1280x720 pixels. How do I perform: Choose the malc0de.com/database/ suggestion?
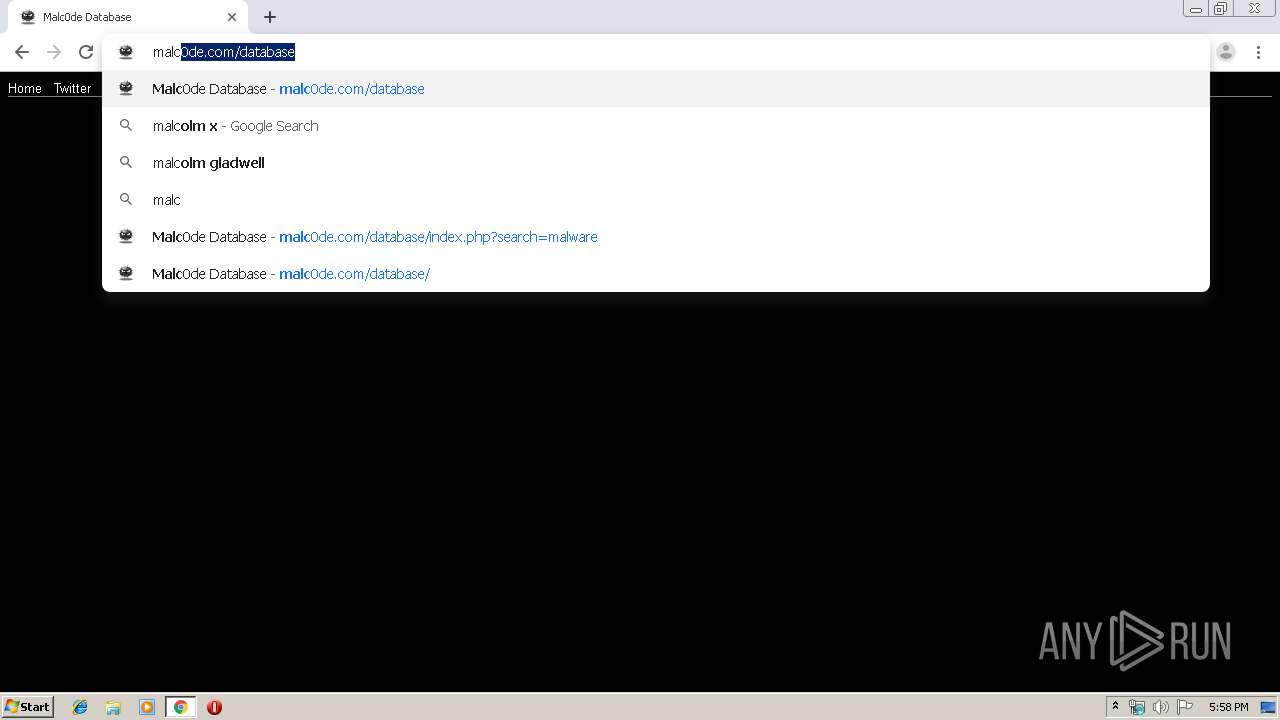pyautogui.click(x=656, y=274)
